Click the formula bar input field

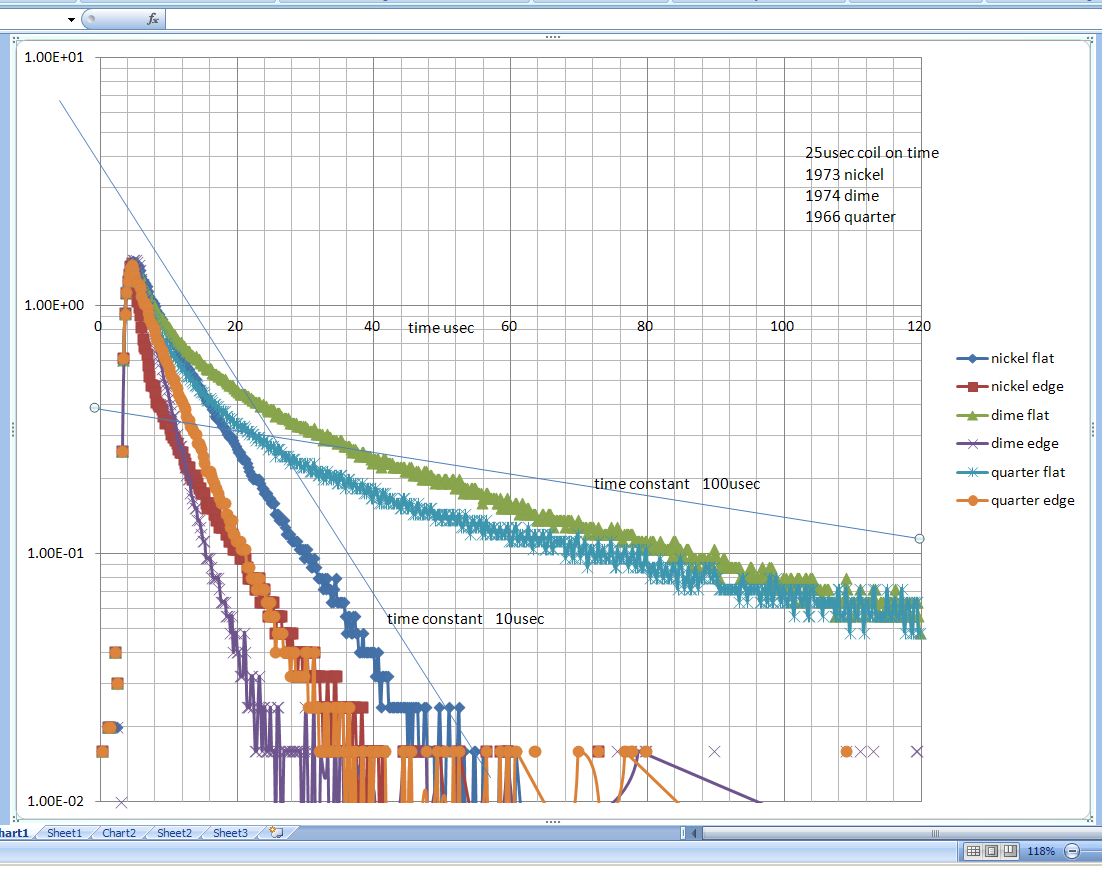point(633,19)
